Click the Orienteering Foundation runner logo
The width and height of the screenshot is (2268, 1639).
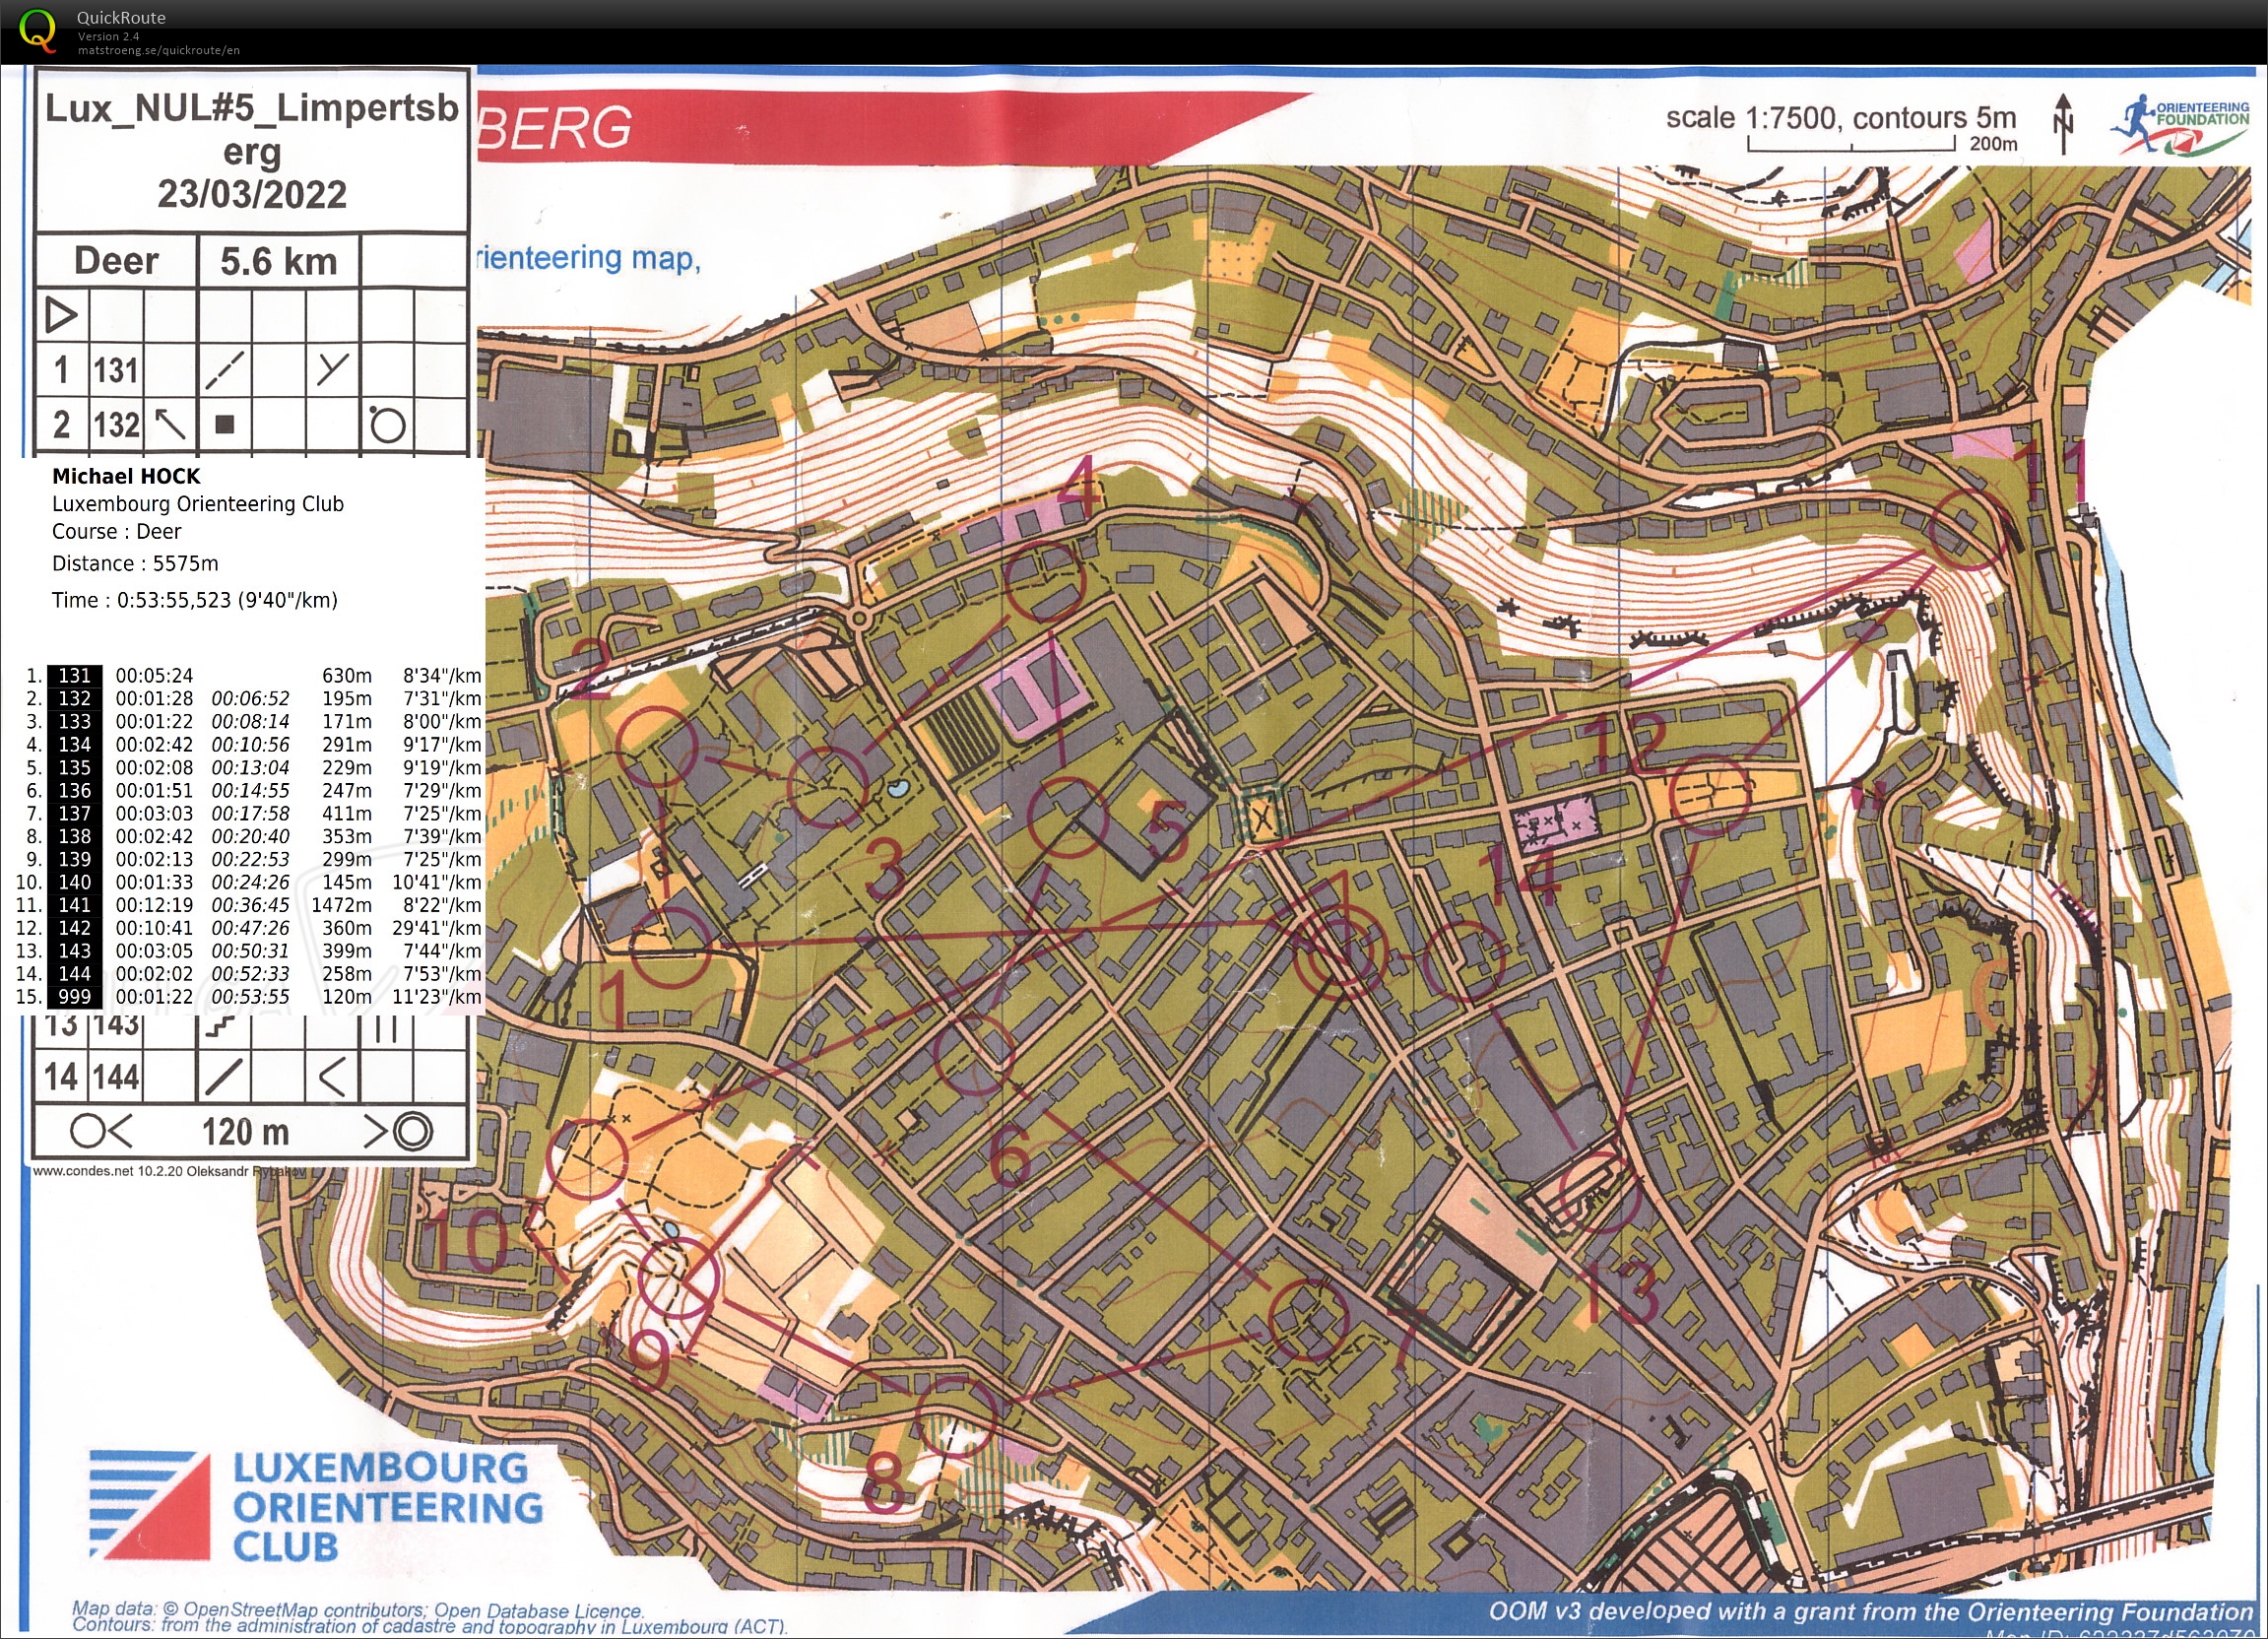click(2178, 124)
